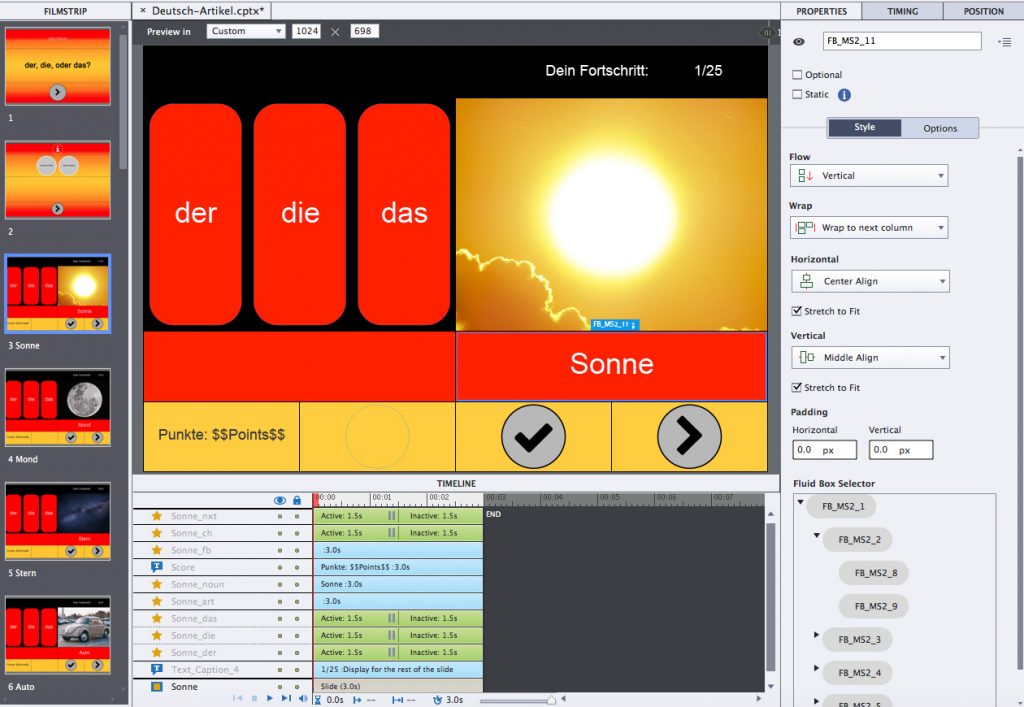Image resolution: width=1024 pixels, height=707 pixels.
Task: Expand the FB_MS2_3 tree node
Action: click(x=817, y=636)
